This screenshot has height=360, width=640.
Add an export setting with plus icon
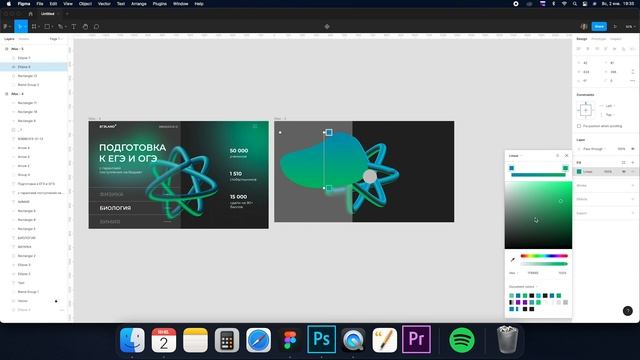coord(633,213)
